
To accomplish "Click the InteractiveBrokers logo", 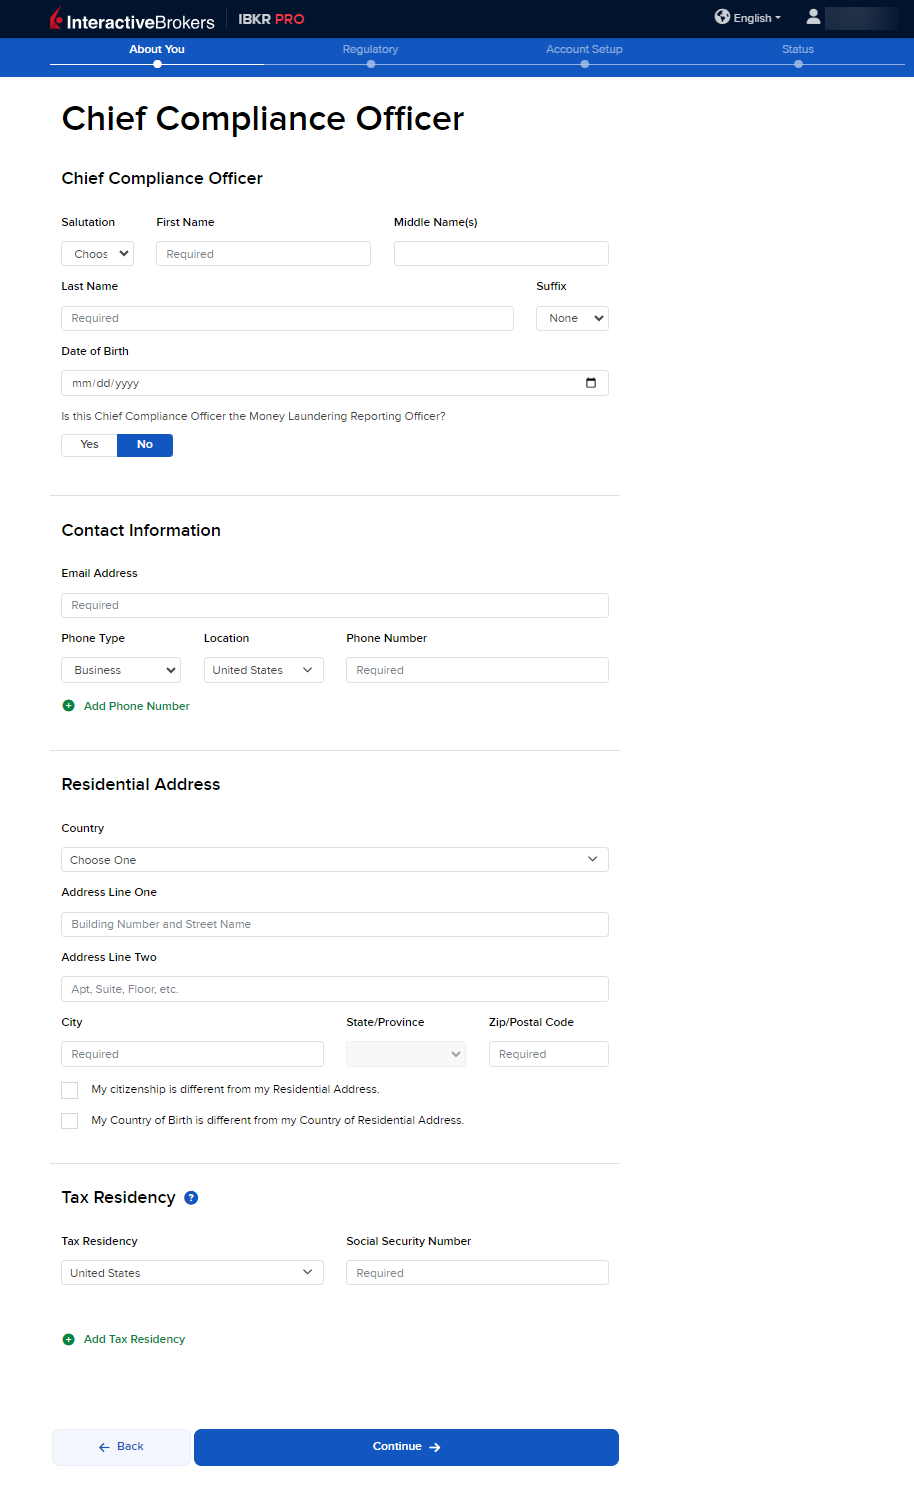I will point(132,20).
